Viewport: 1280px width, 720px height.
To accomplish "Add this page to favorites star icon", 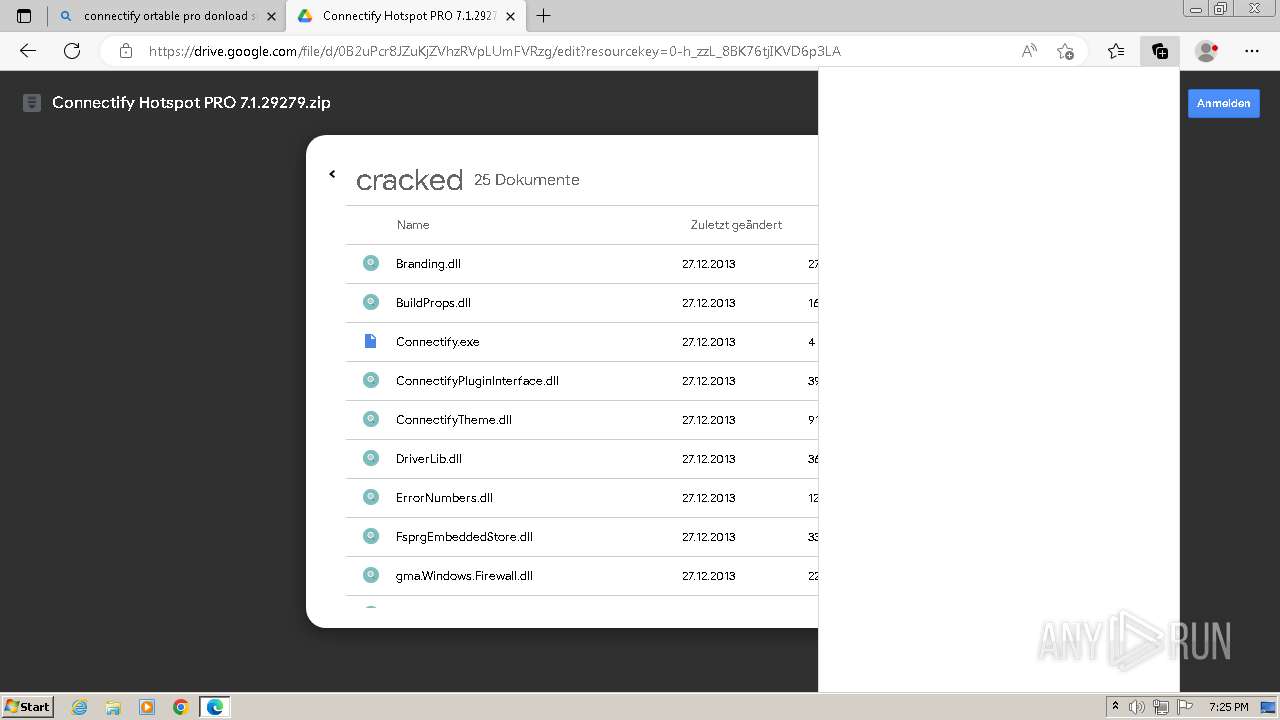I will click(1065, 51).
